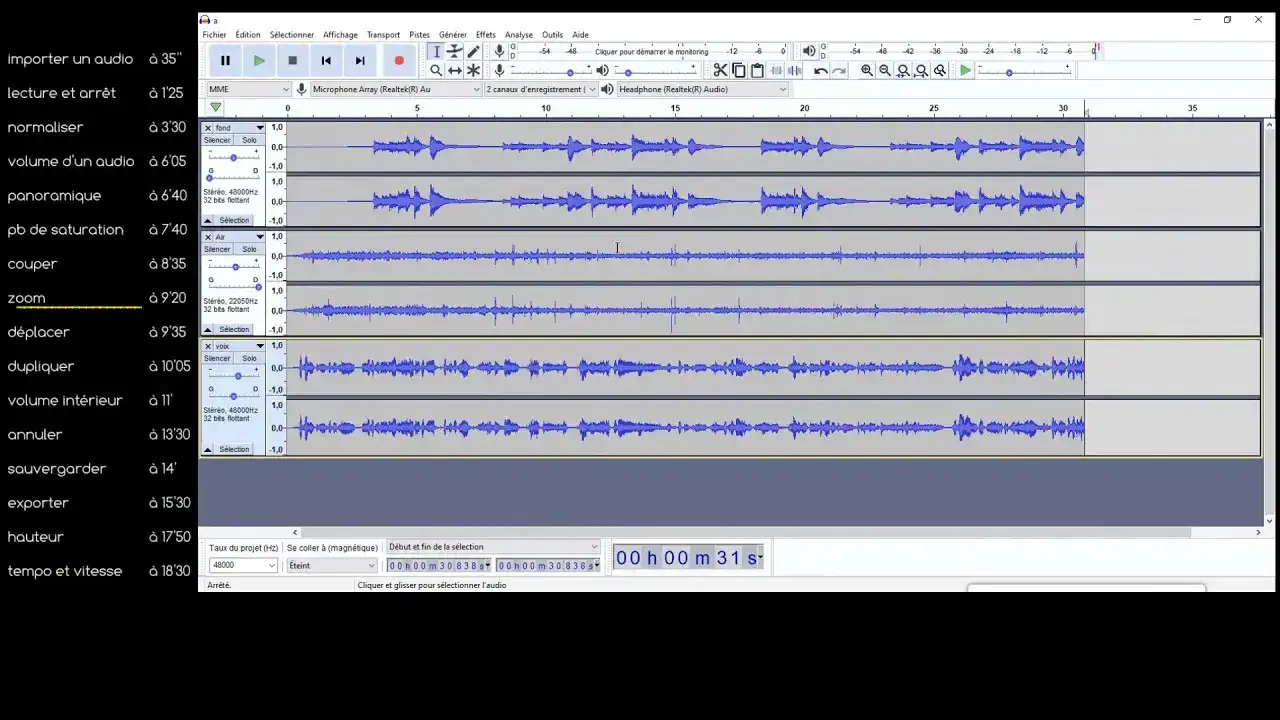The height and width of the screenshot is (720, 1280).
Task: Activate the Zoom tool (magnifier)
Action: click(x=437, y=70)
